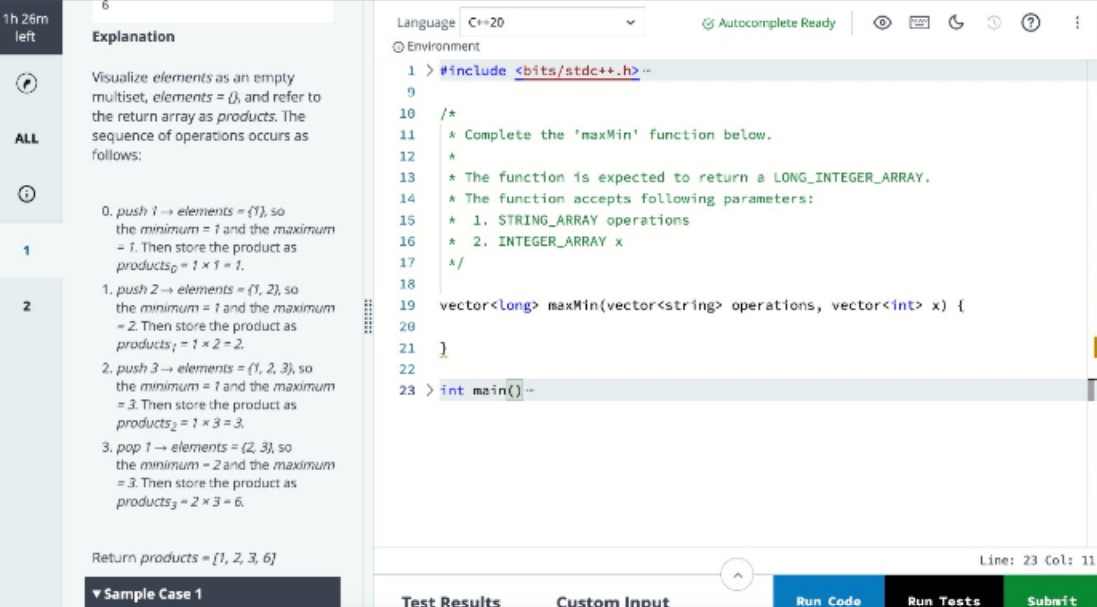Open the Custom Input tab
Image resolution: width=1097 pixels, height=607 pixels.
pyautogui.click(x=612, y=601)
